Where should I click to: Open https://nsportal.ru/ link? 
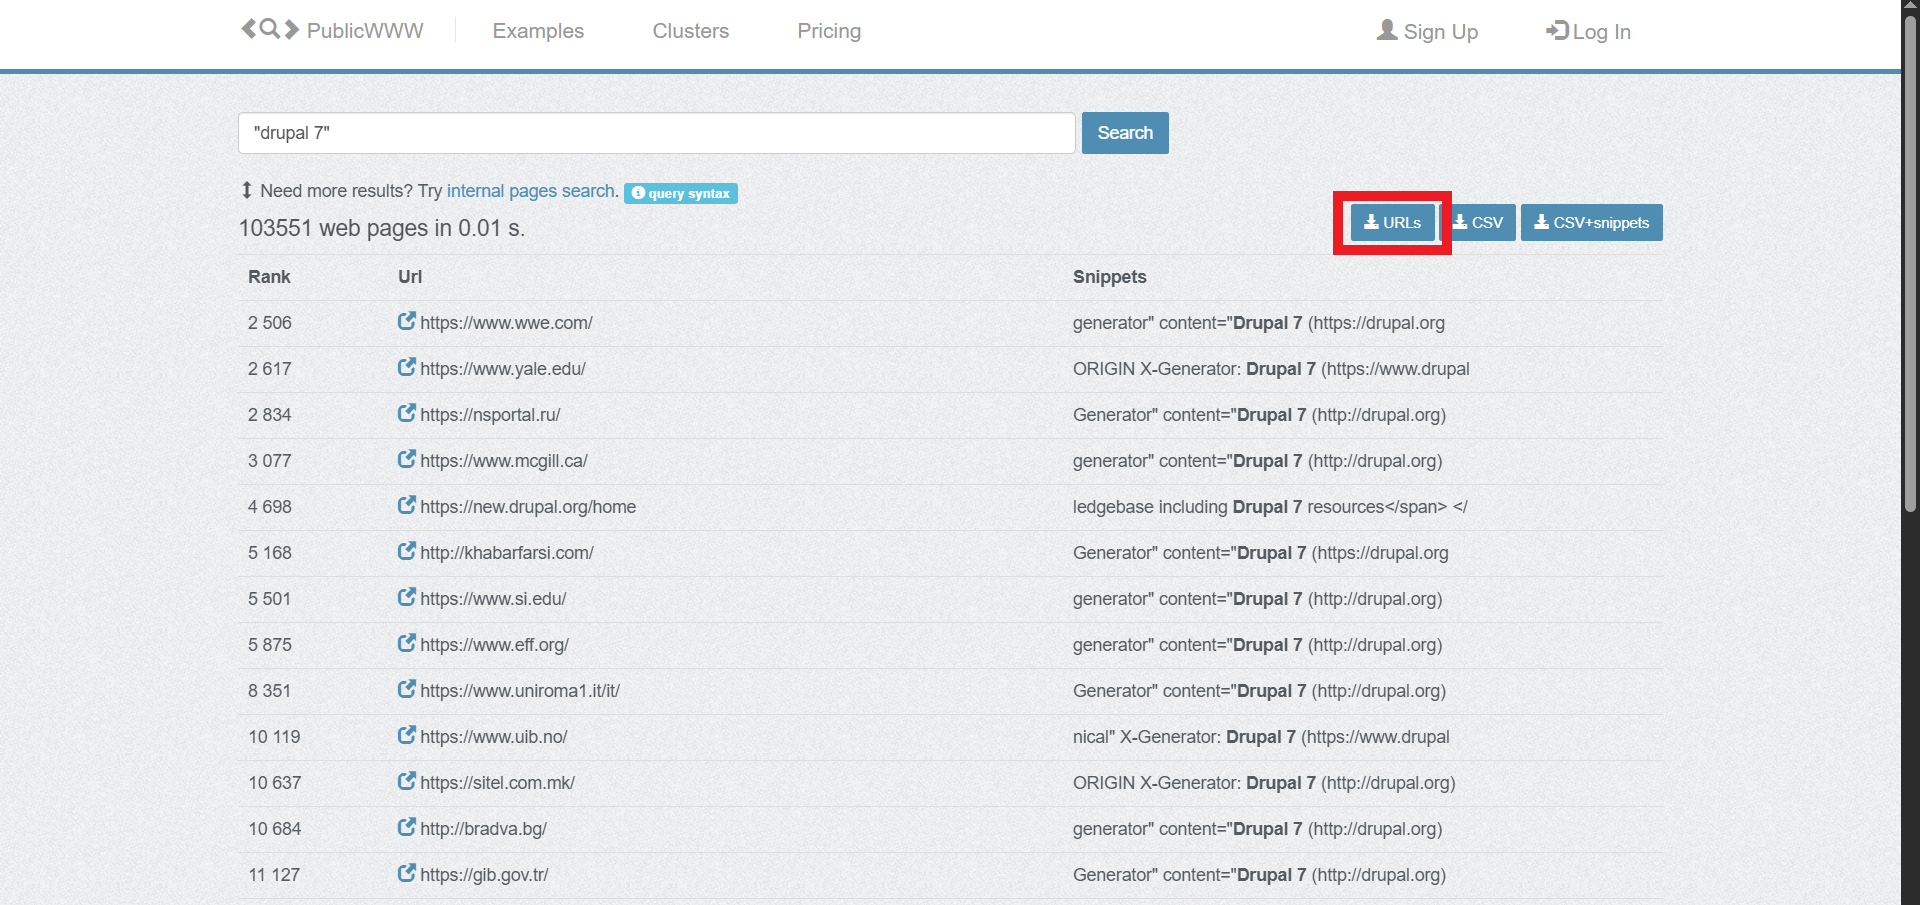[x=490, y=415]
